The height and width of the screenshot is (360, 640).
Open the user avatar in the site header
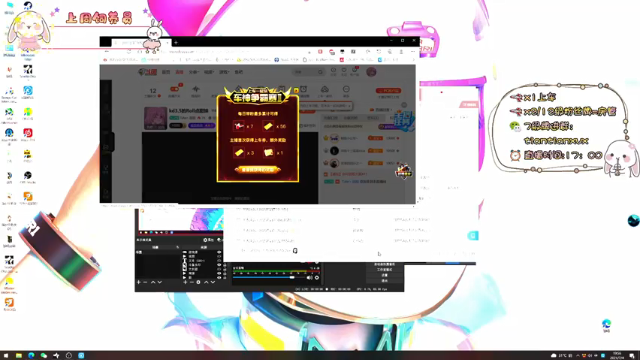(x=371, y=72)
